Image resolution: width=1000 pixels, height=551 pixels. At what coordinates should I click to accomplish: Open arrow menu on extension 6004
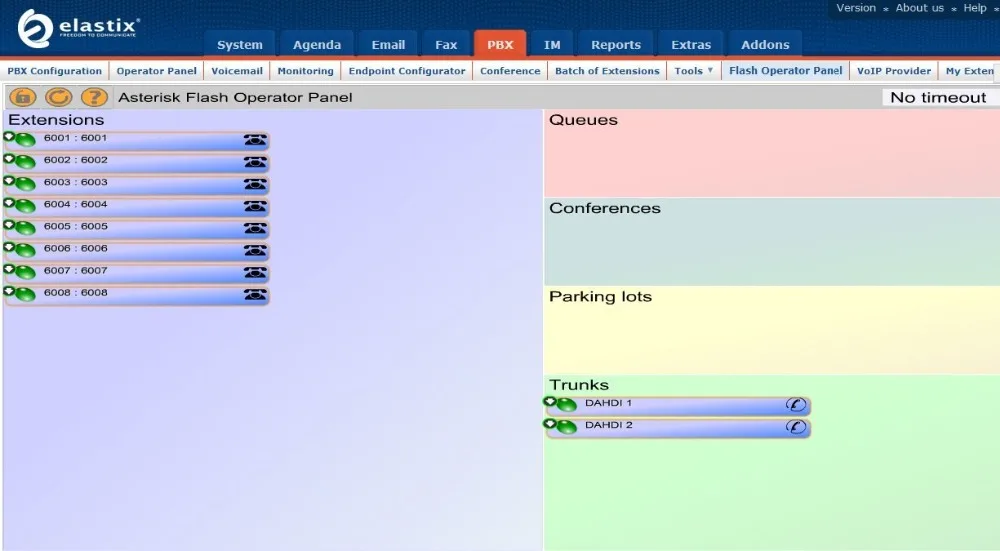pos(9,203)
